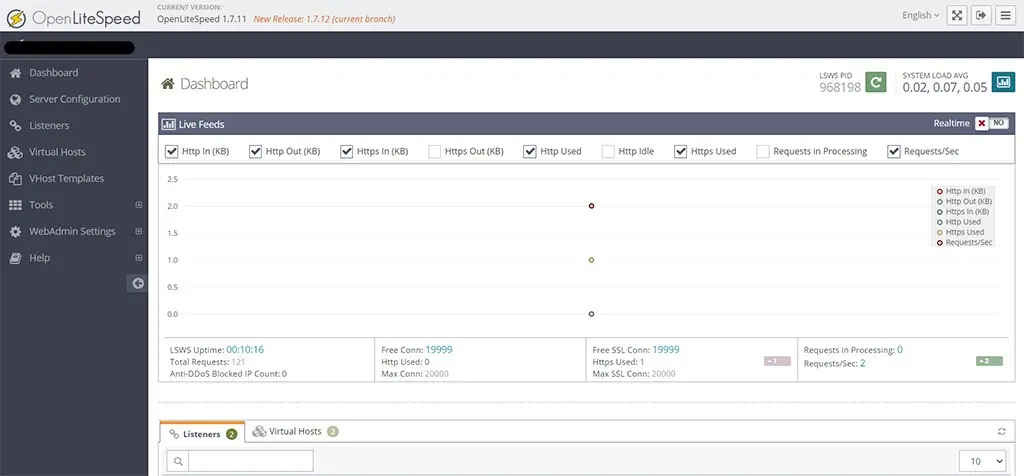Click the LSWS PID 968198 value
Viewport: 1024px width, 476px height.
(x=840, y=87)
